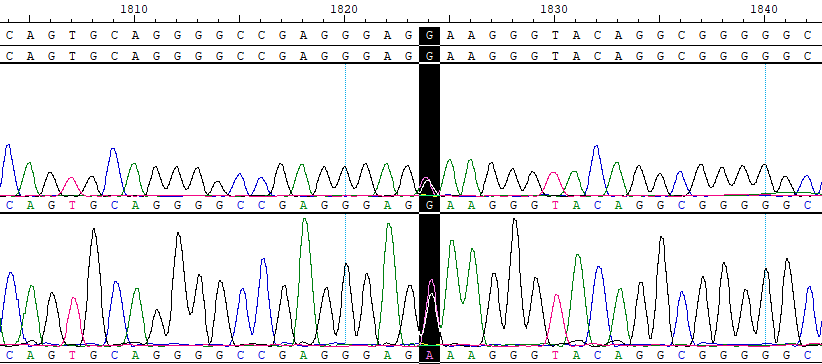Click the 1810 position label on ruler
This screenshot has width=822, height=364.
pos(134,9)
